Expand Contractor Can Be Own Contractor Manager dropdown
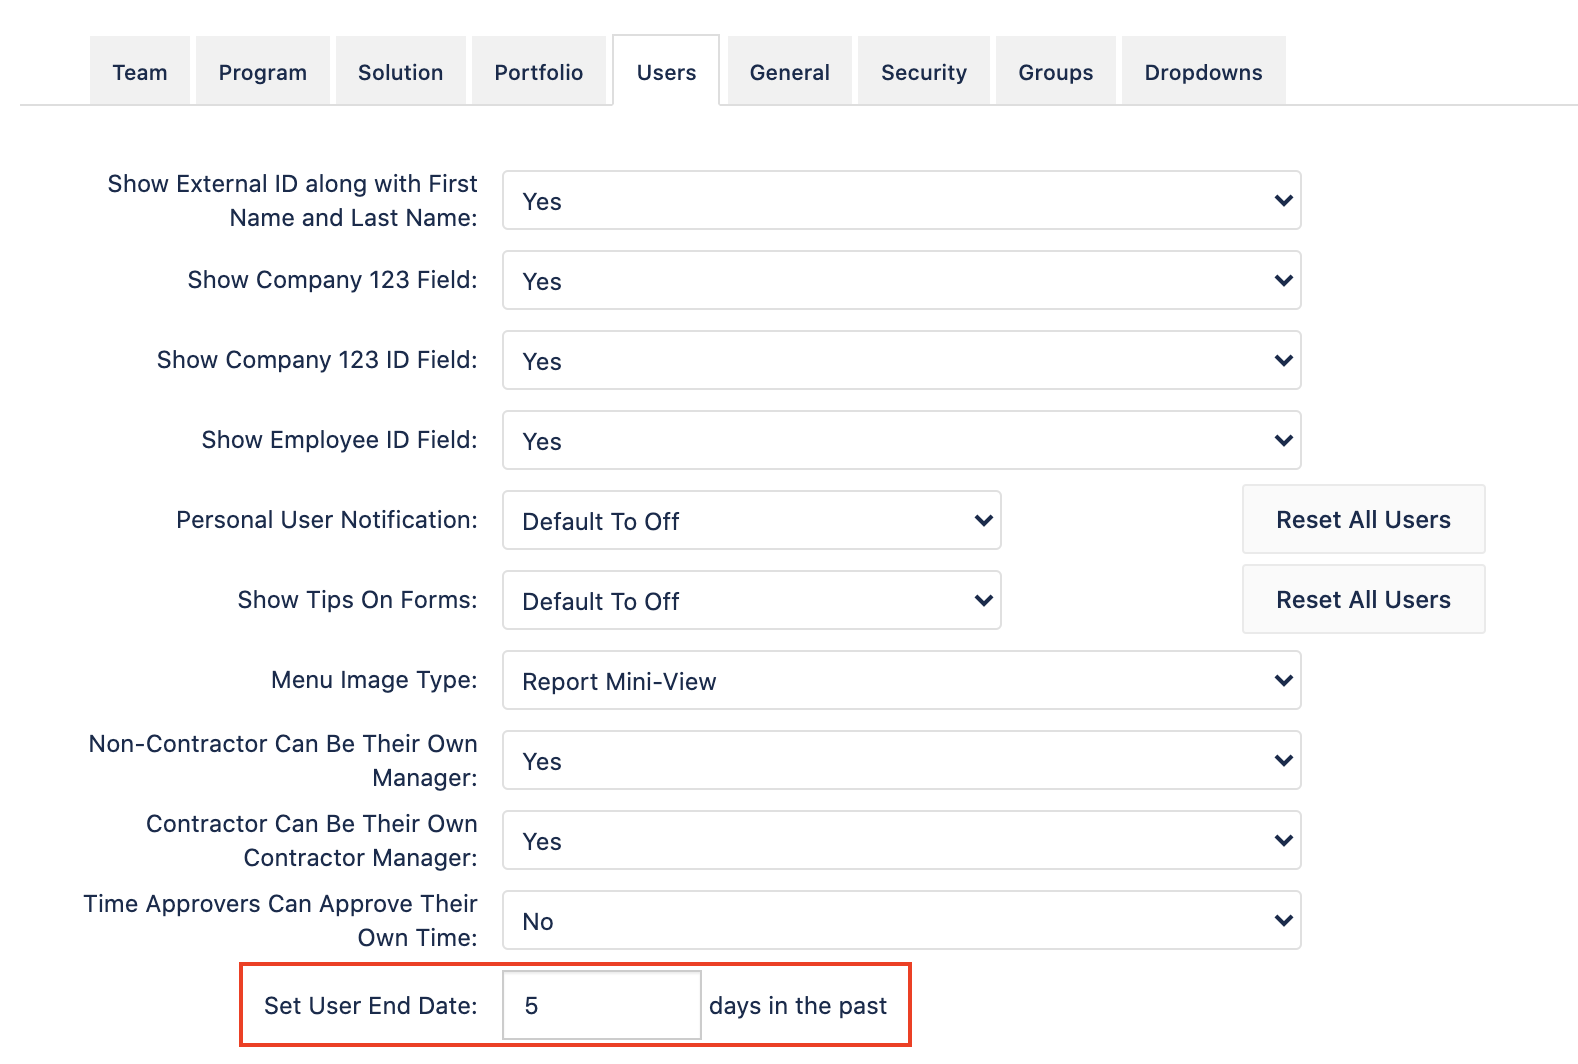1578x1064 pixels. pos(902,840)
